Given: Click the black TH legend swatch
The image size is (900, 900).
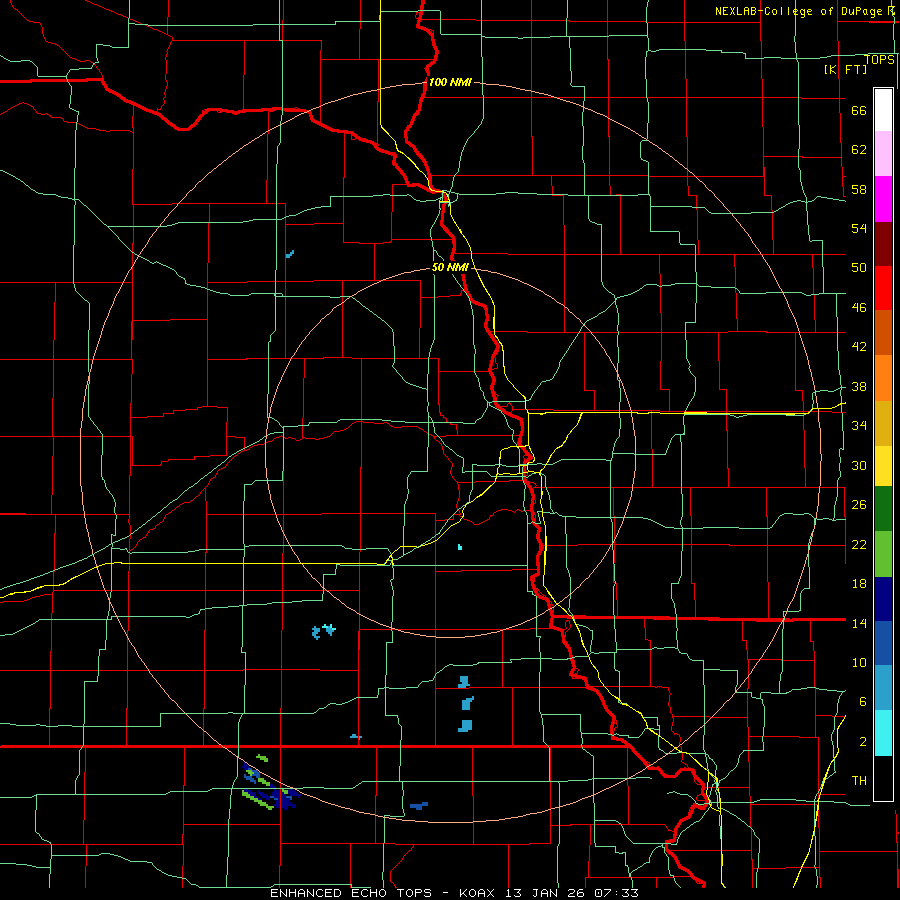Looking at the screenshot, I should [883, 778].
